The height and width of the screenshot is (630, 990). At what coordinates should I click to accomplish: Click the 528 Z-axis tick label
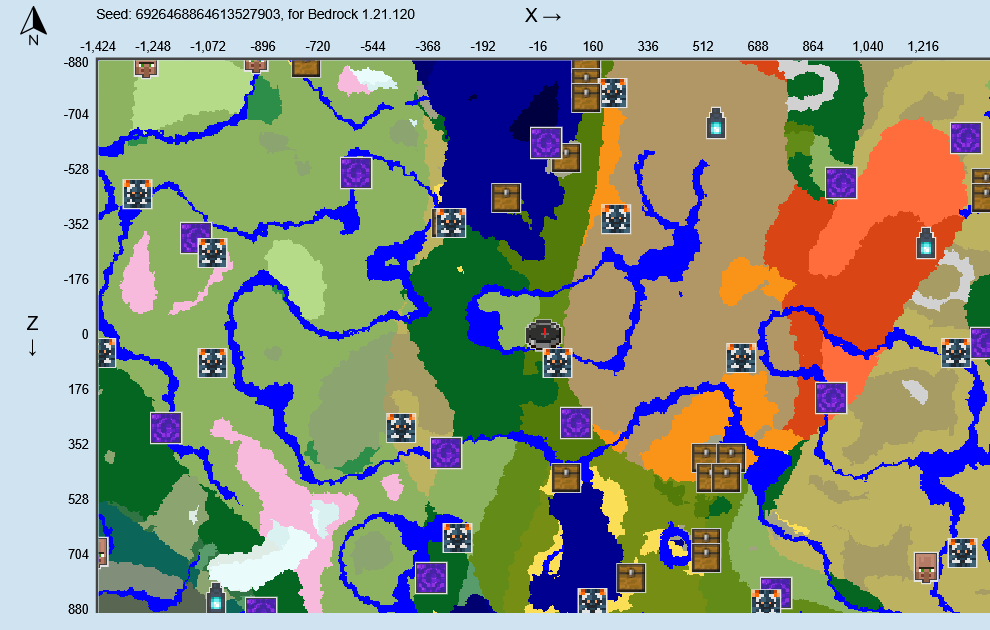click(x=78, y=499)
